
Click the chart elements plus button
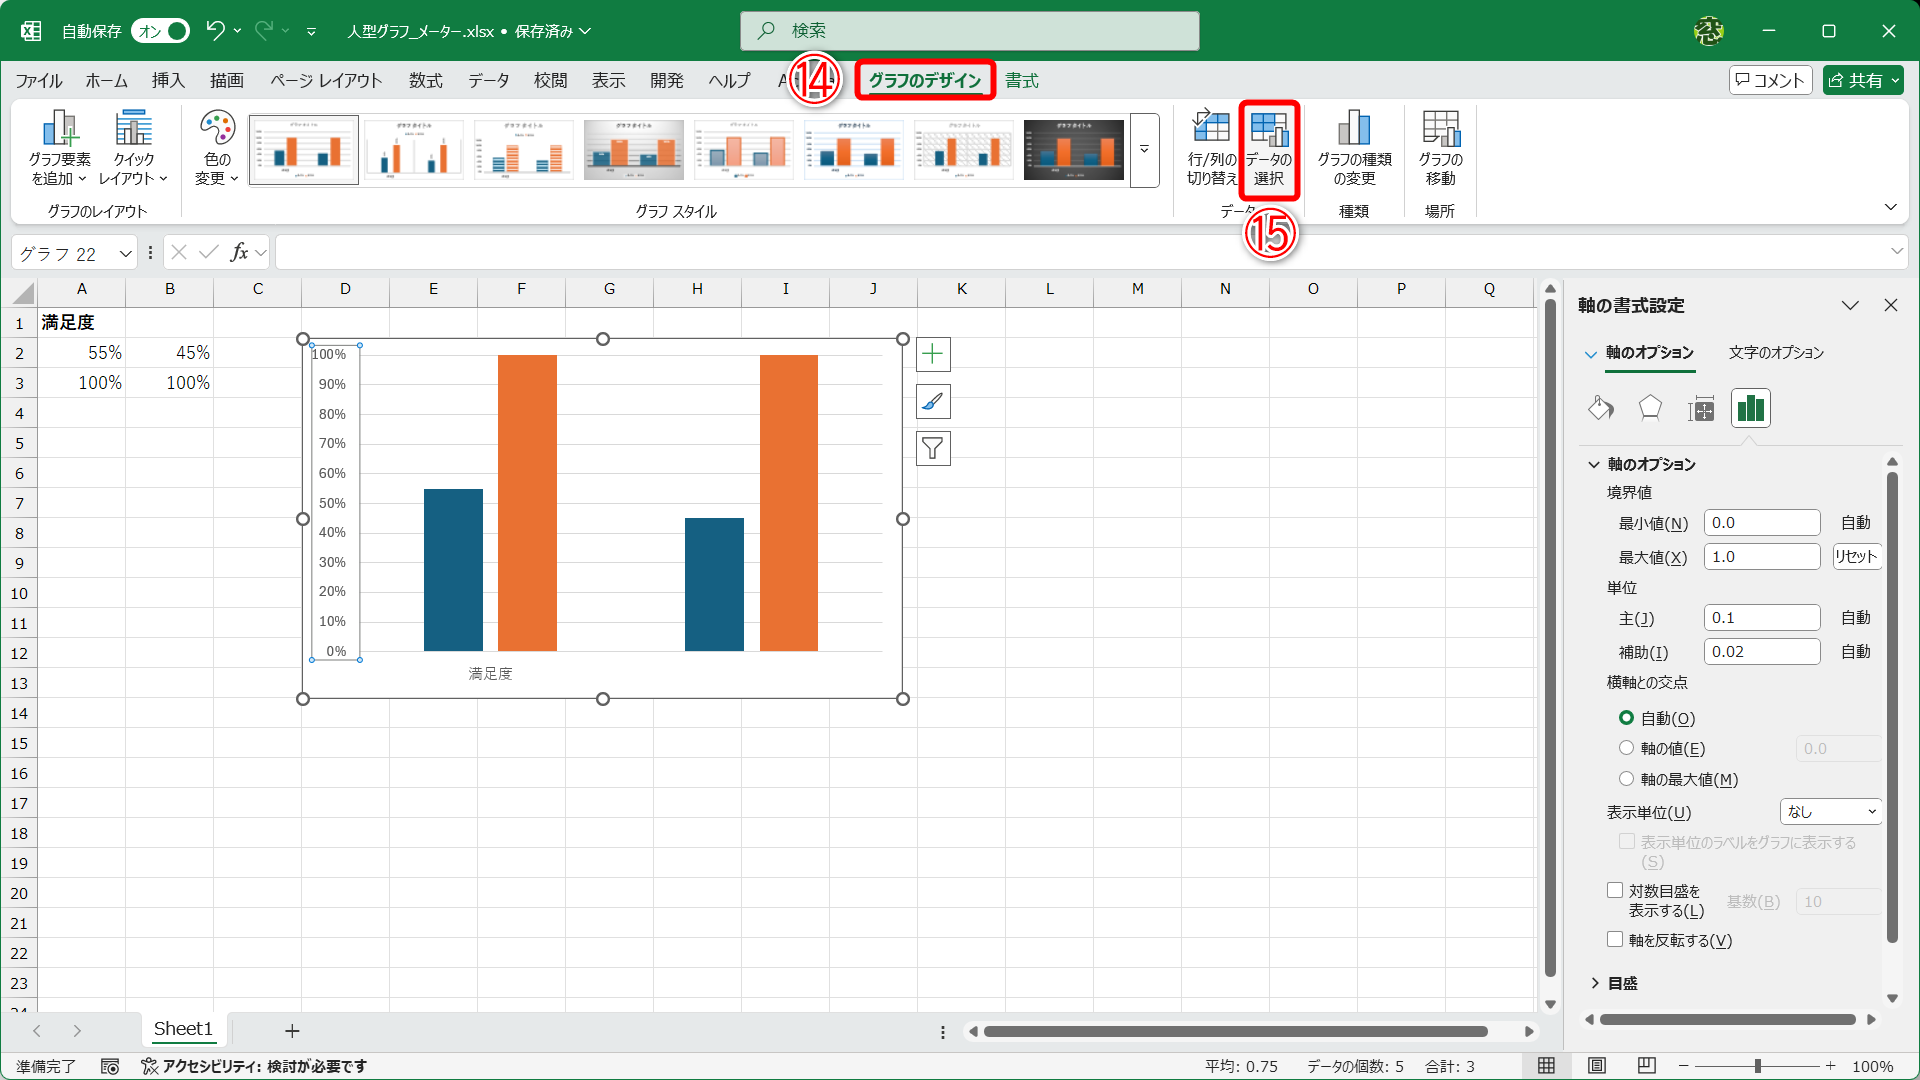click(933, 354)
